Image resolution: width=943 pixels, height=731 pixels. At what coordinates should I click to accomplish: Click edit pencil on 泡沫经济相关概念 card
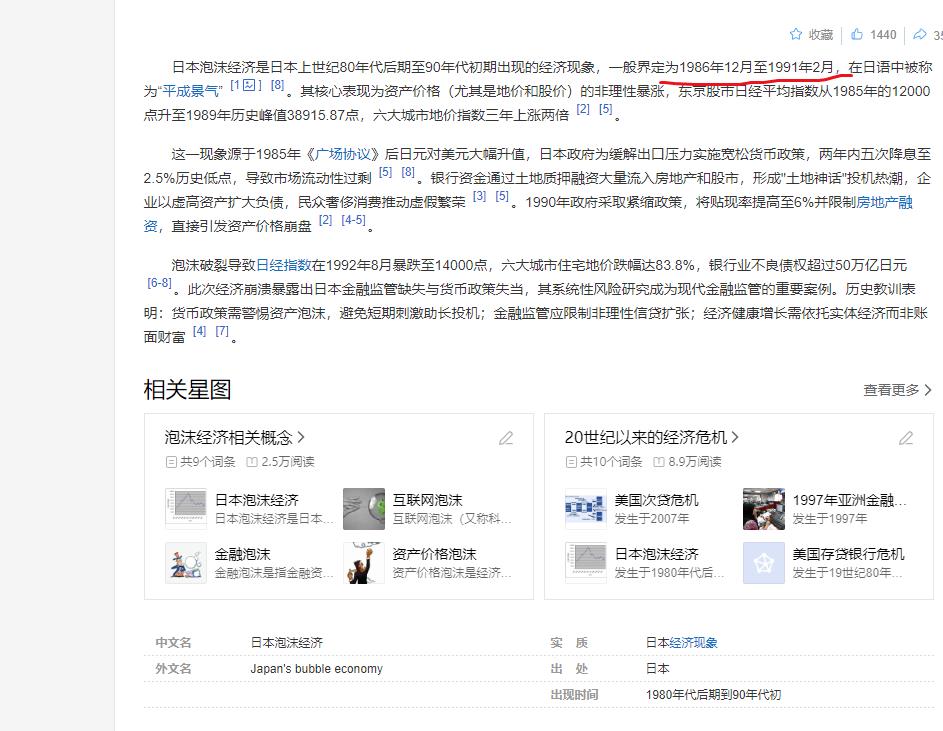point(506,438)
